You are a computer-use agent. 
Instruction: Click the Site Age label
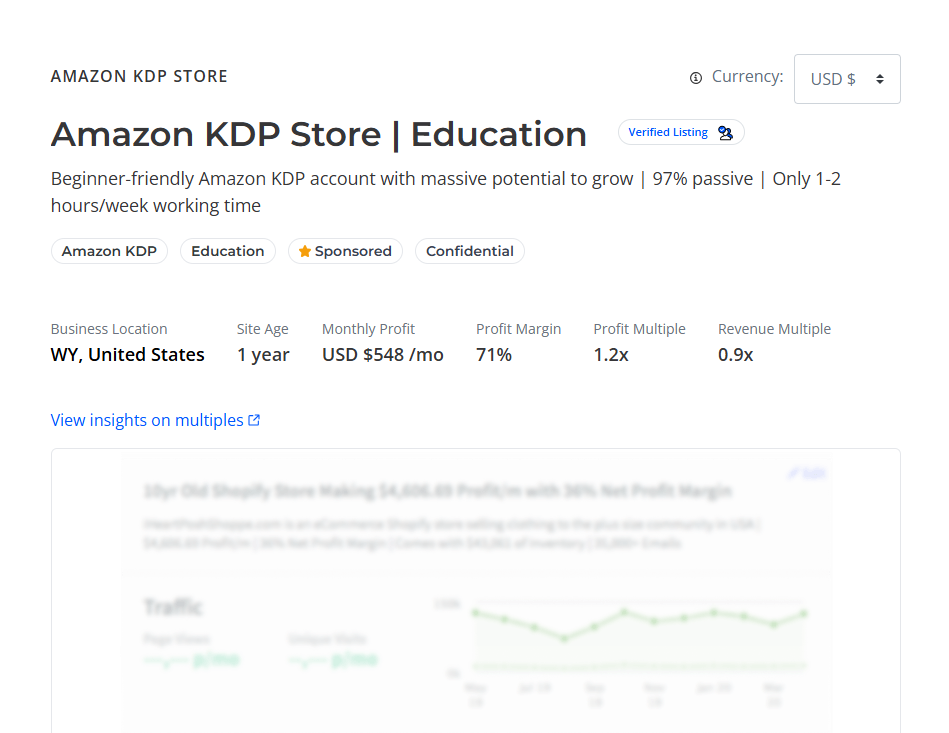point(263,329)
